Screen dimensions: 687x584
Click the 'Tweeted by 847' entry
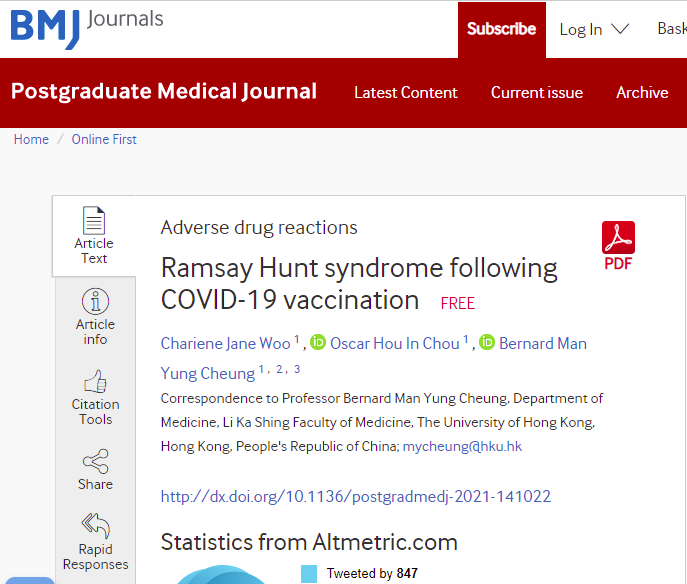372,573
